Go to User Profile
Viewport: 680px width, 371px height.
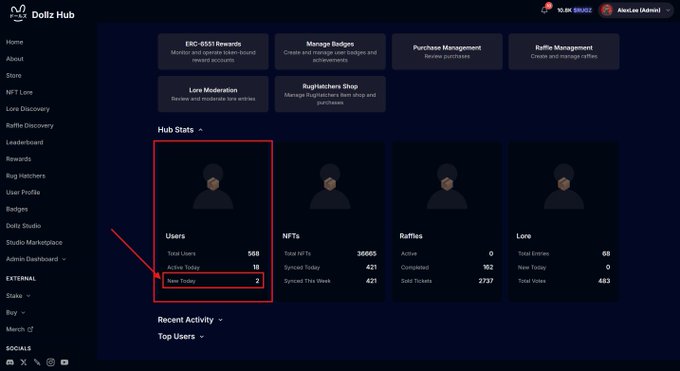(x=23, y=192)
